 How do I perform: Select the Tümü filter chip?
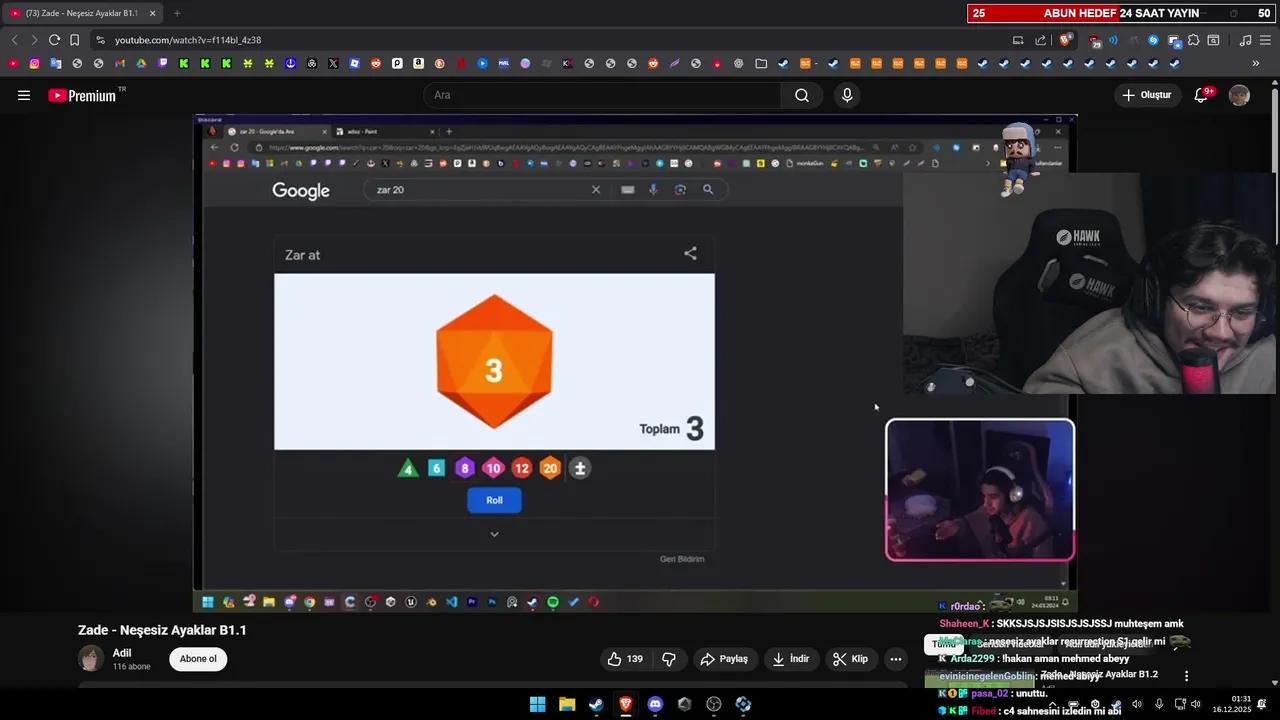(x=944, y=644)
